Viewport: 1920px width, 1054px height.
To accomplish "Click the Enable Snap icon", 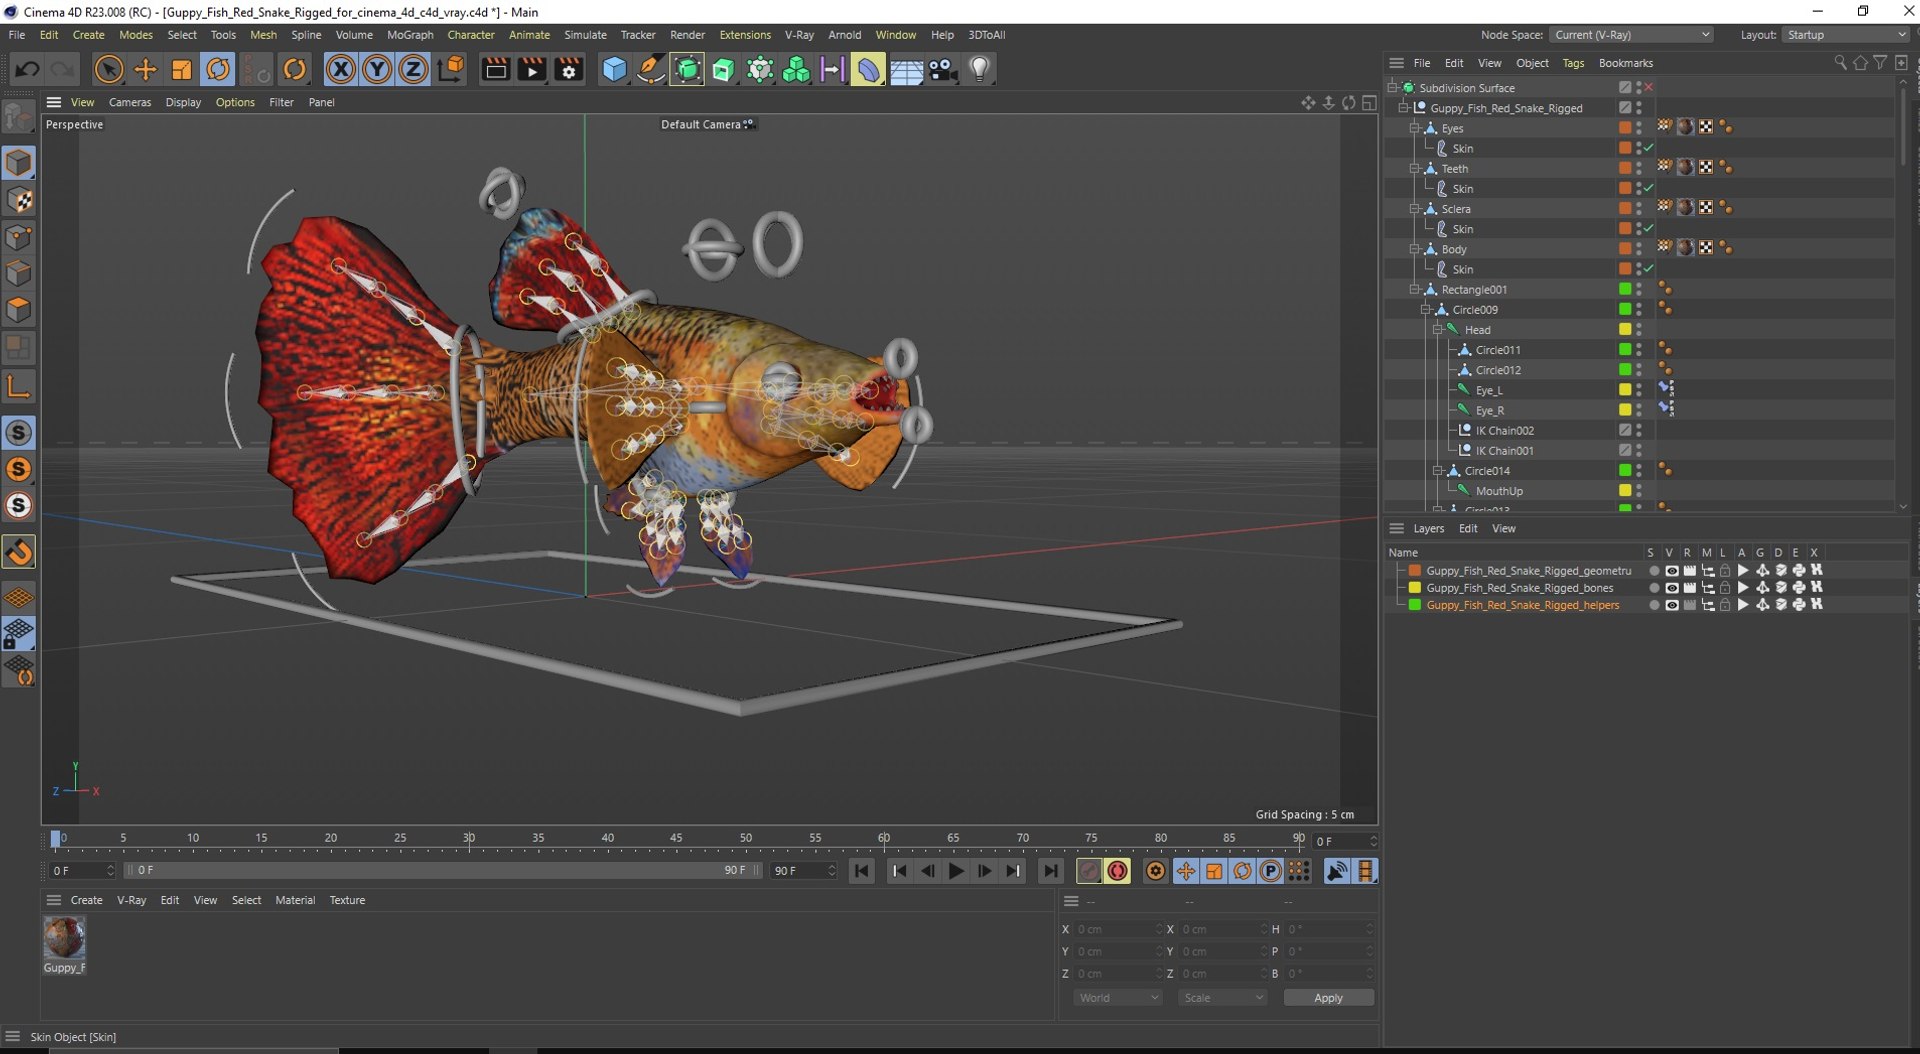I will tap(19, 552).
